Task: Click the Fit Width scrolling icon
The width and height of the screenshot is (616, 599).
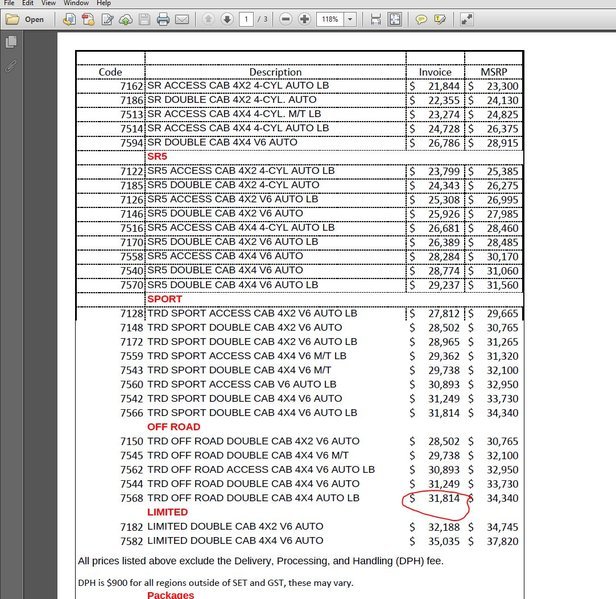Action: pos(376,19)
